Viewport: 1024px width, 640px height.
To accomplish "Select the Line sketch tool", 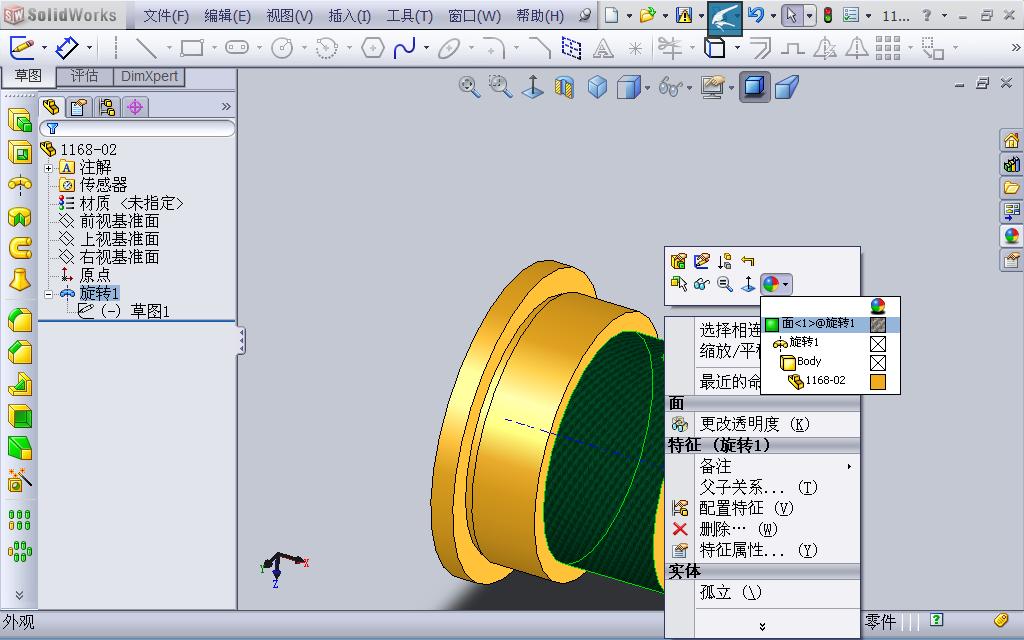I will click(x=146, y=48).
